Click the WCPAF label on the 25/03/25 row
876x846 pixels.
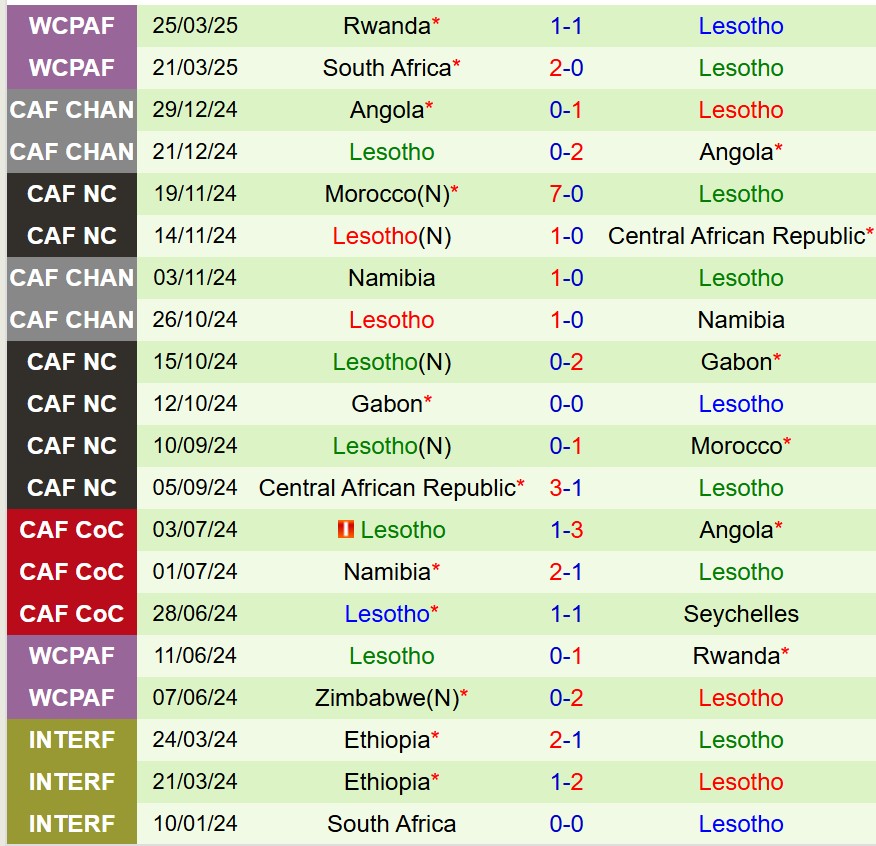(x=71, y=26)
